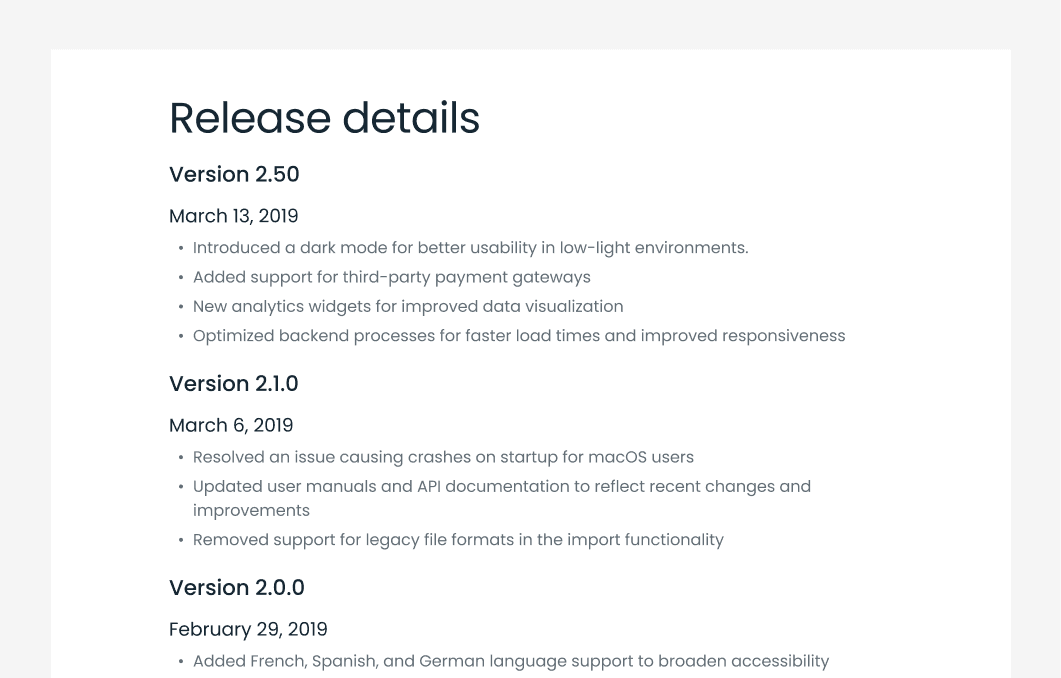Click the macOS startup crashes bullet
1061x678 pixels.
click(443, 457)
